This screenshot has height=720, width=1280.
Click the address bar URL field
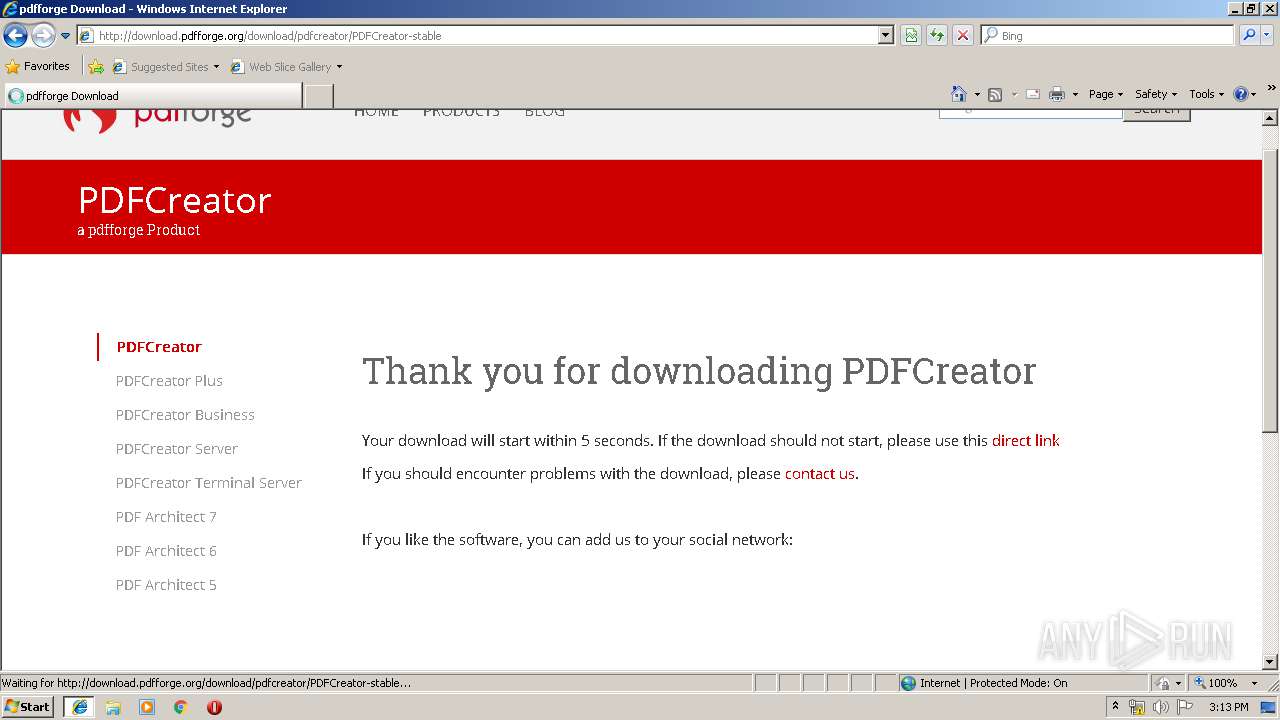pyautogui.click(x=478, y=35)
